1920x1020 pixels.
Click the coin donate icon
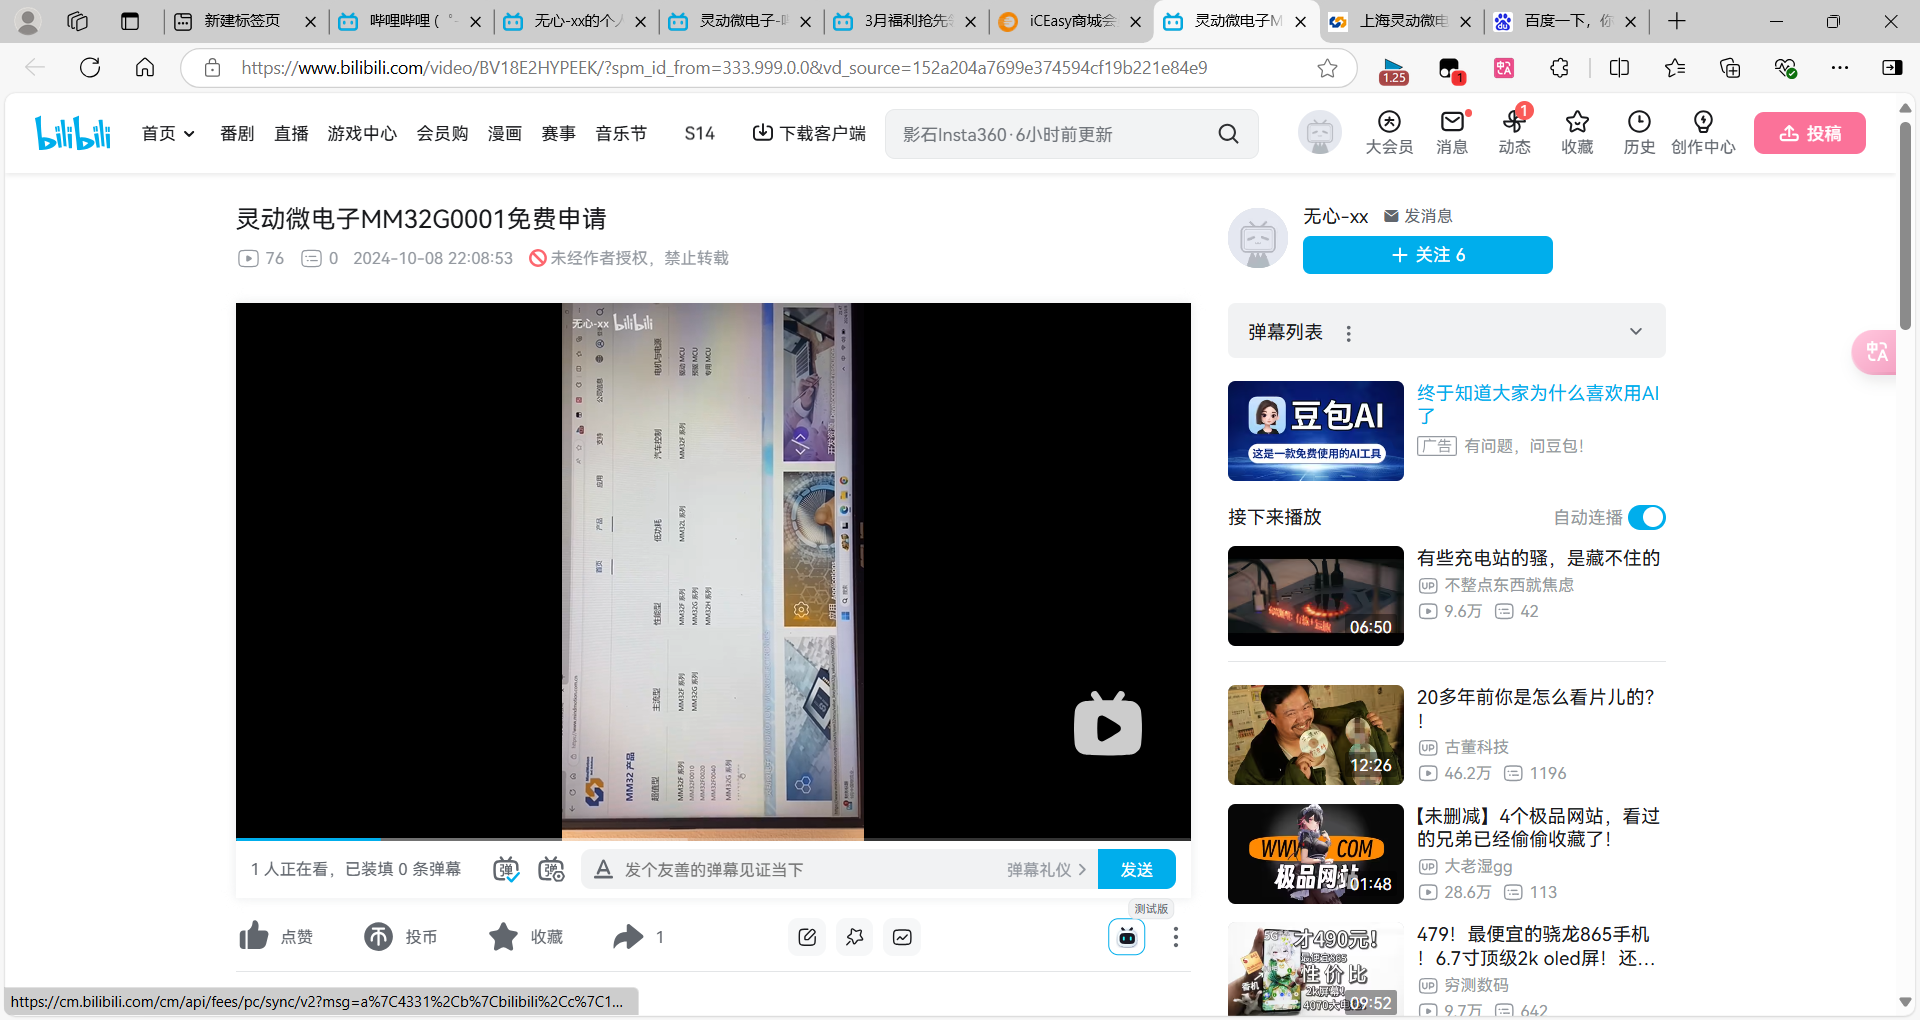pos(378,936)
